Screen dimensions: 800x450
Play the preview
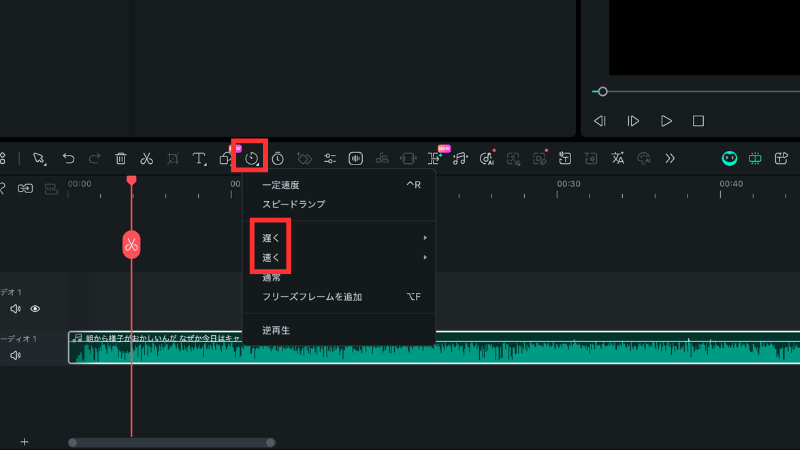coord(666,121)
